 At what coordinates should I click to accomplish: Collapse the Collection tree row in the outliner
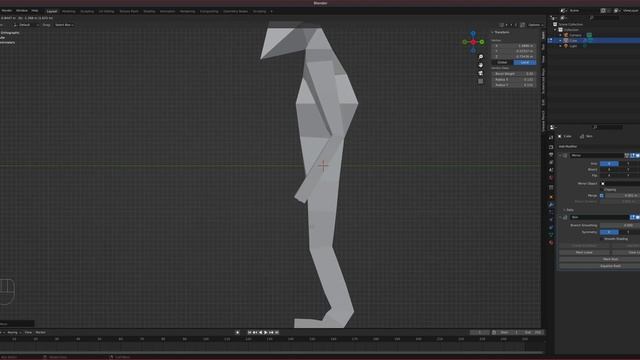556,30
